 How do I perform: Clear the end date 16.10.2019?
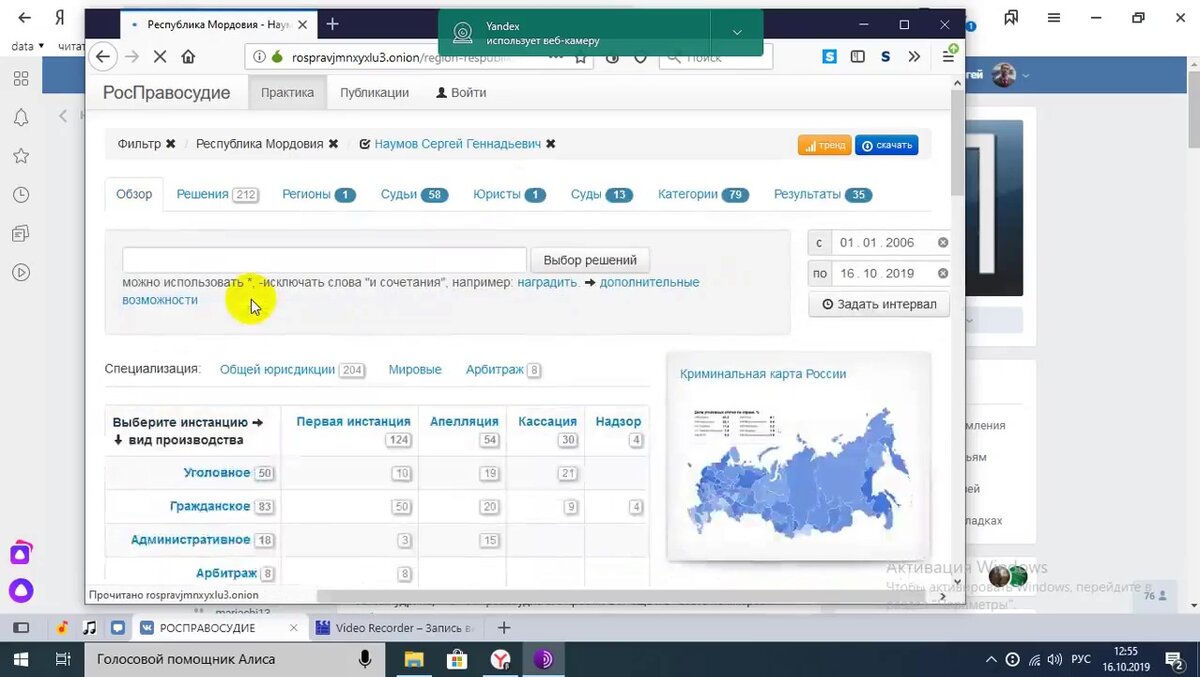[942, 273]
